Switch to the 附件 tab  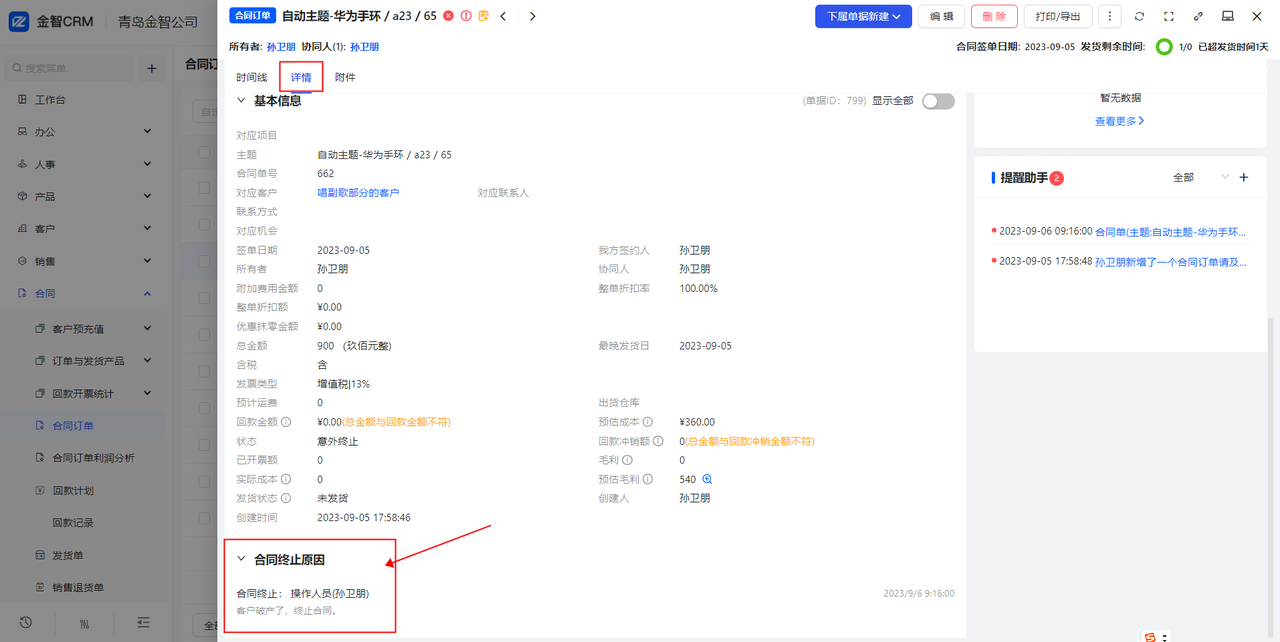[345, 77]
